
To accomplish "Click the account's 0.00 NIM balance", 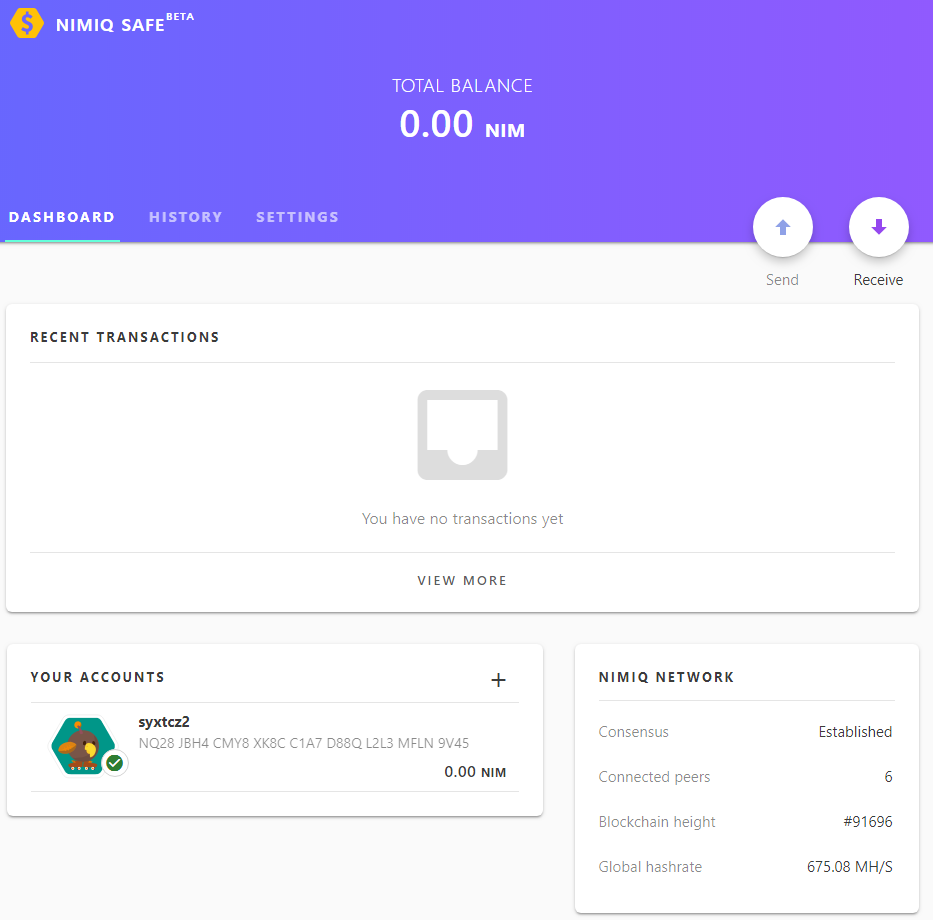I will pos(475,772).
